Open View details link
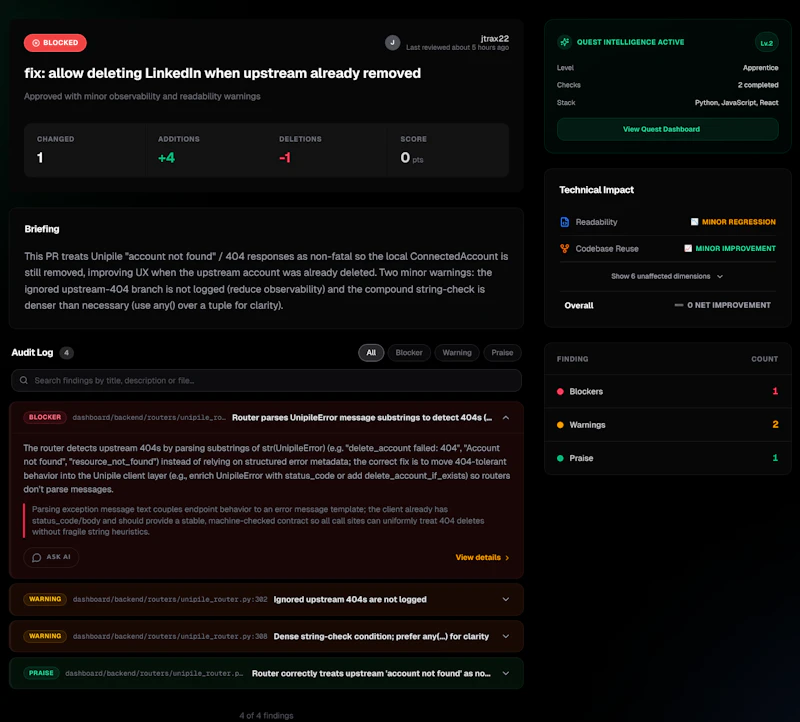Image resolution: width=800 pixels, height=722 pixels. pyautogui.click(x=482, y=557)
